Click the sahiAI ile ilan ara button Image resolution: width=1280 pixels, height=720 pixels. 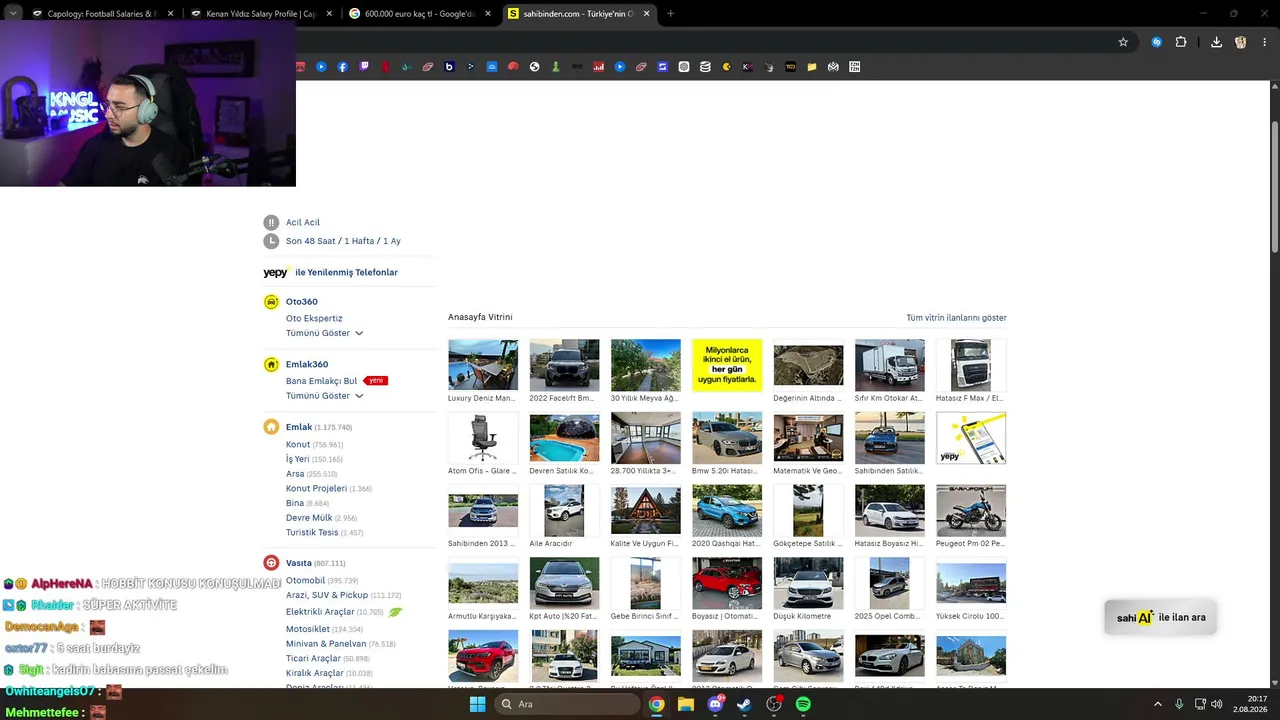point(1161,617)
